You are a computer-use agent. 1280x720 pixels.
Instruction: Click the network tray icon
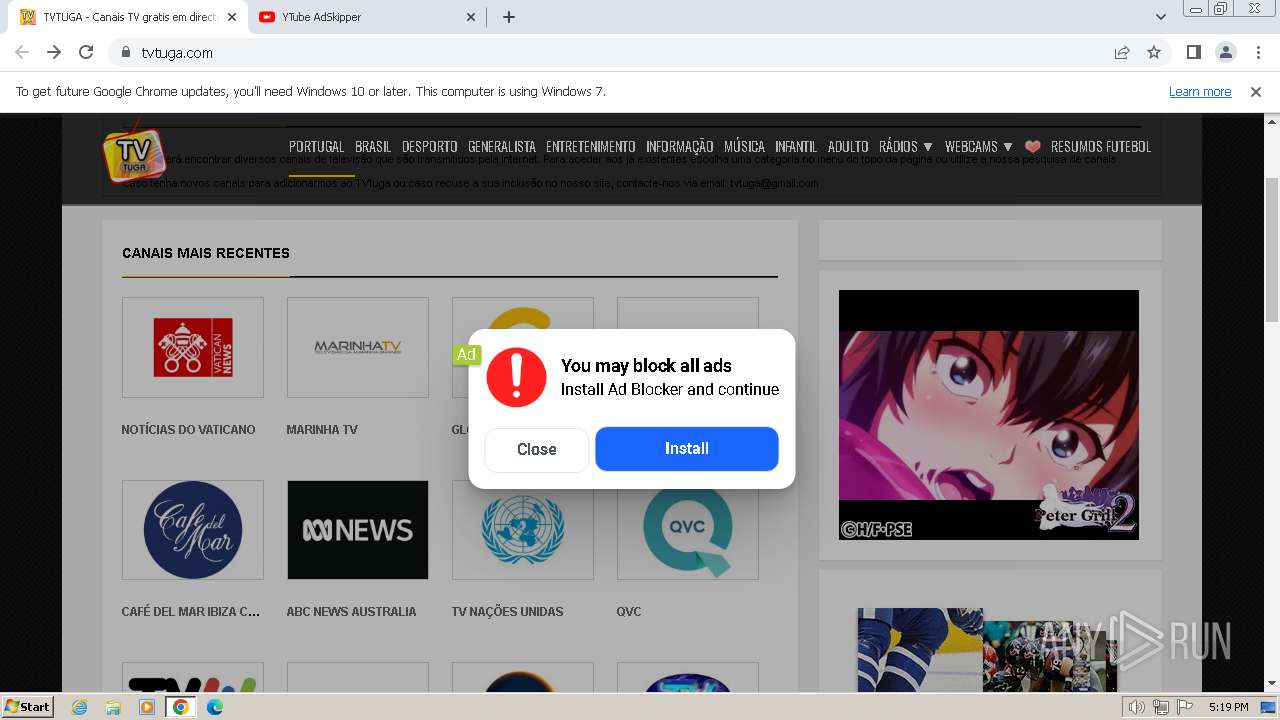click(1160, 707)
